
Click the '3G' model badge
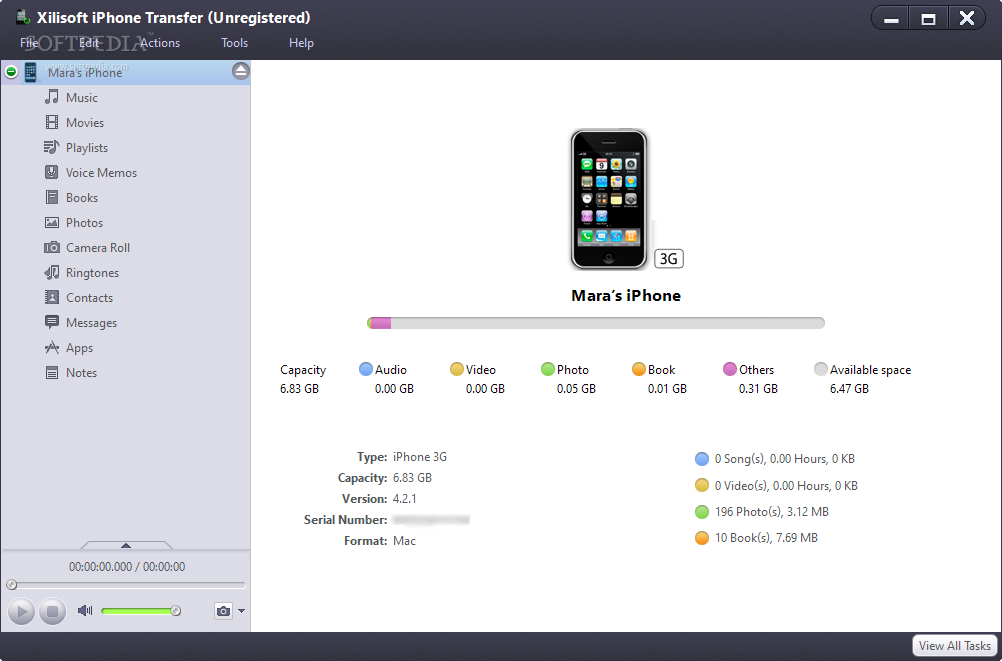point(668,258)
